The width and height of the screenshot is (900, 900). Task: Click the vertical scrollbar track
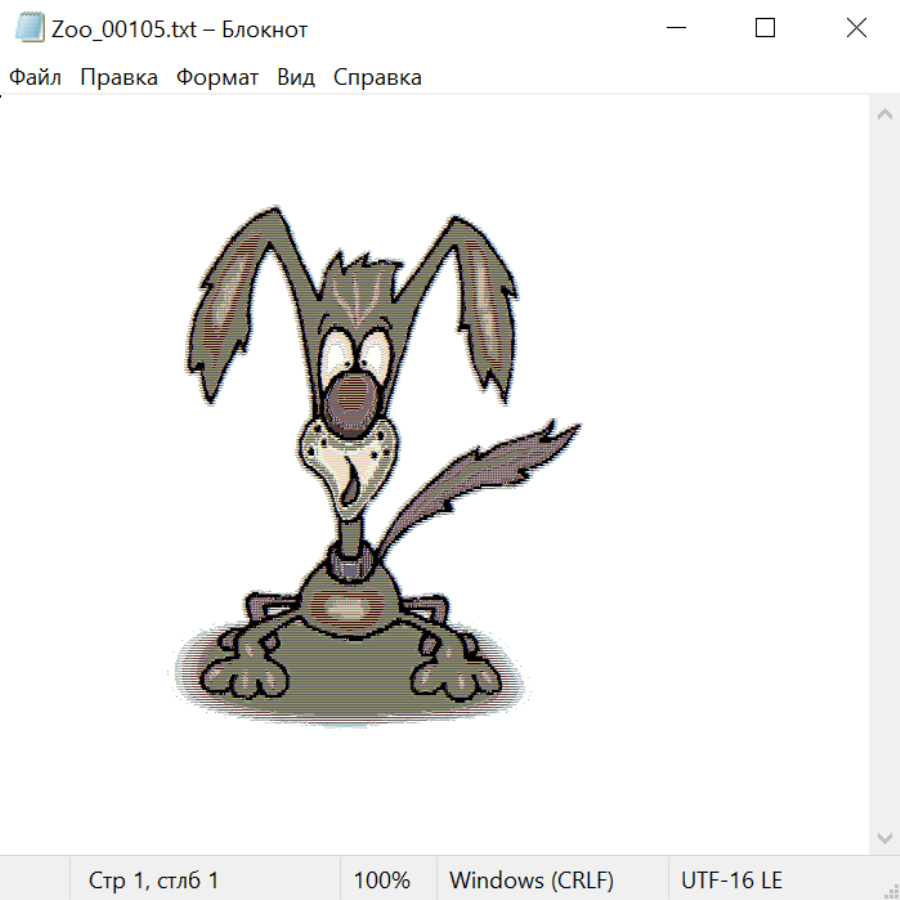[x=884, y=475]
